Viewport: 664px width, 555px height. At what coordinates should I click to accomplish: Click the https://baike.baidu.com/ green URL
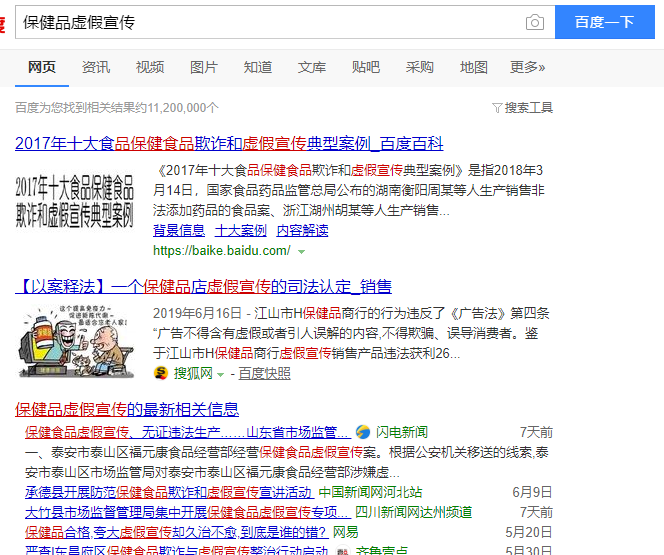coord(222,251)
